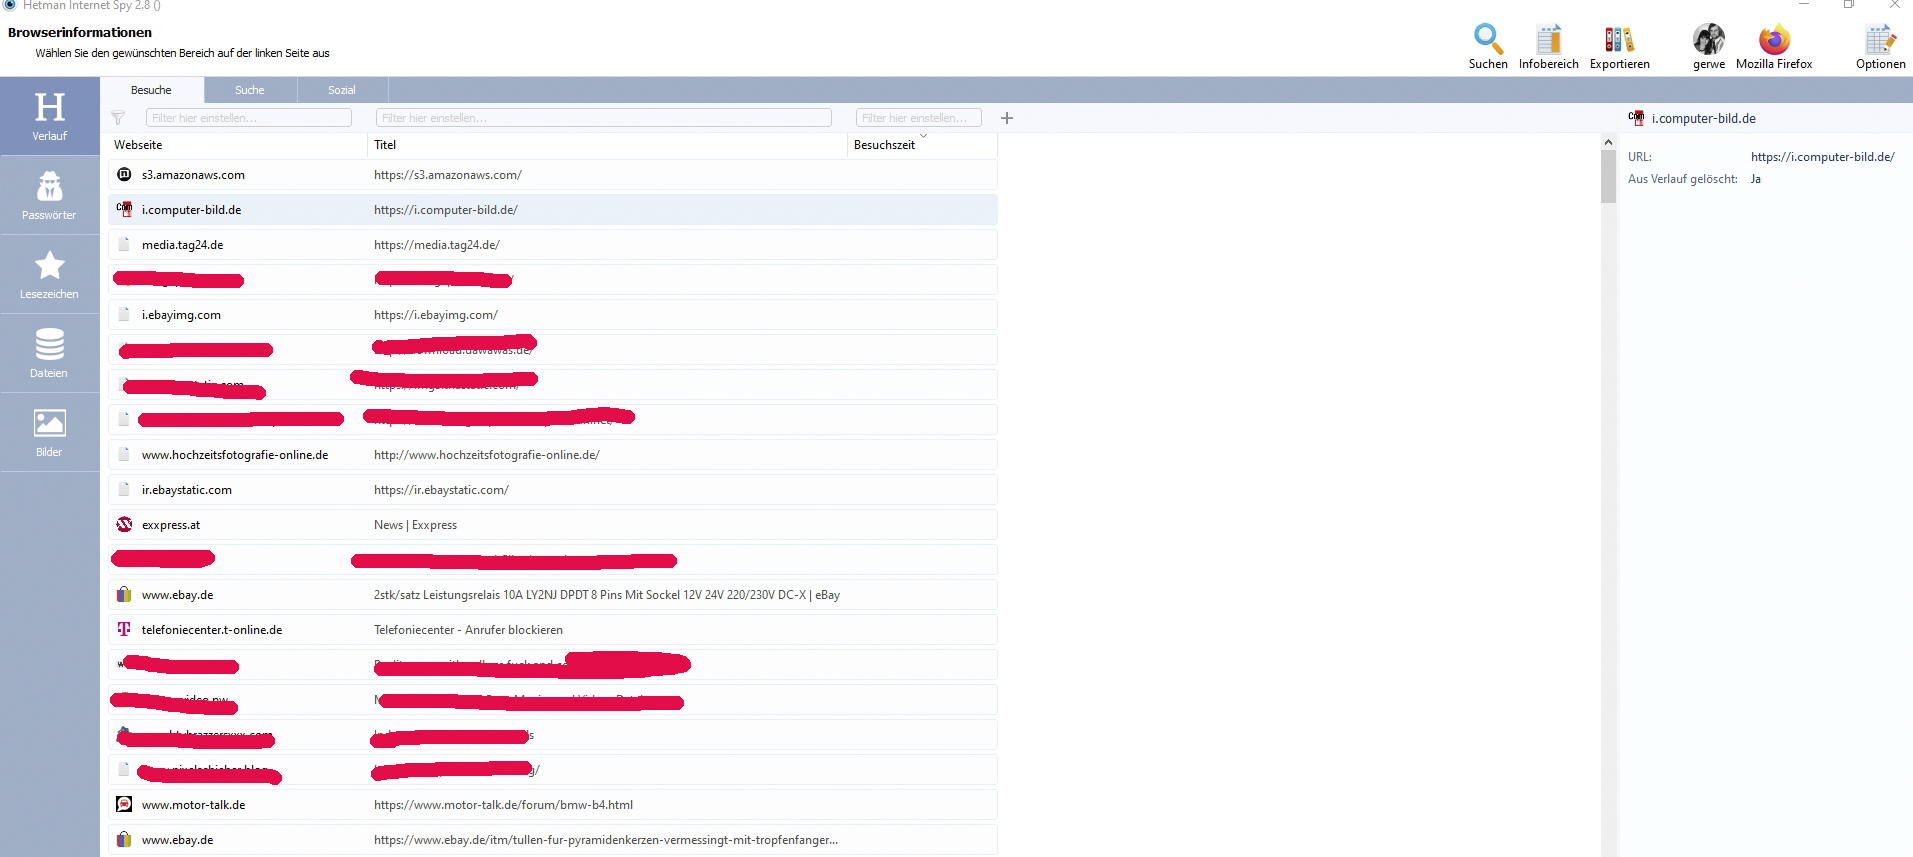Select the https://s3.amazonaws.com/ title cell
This screenshot has height=857, width=1913.
tap(448, 175)
